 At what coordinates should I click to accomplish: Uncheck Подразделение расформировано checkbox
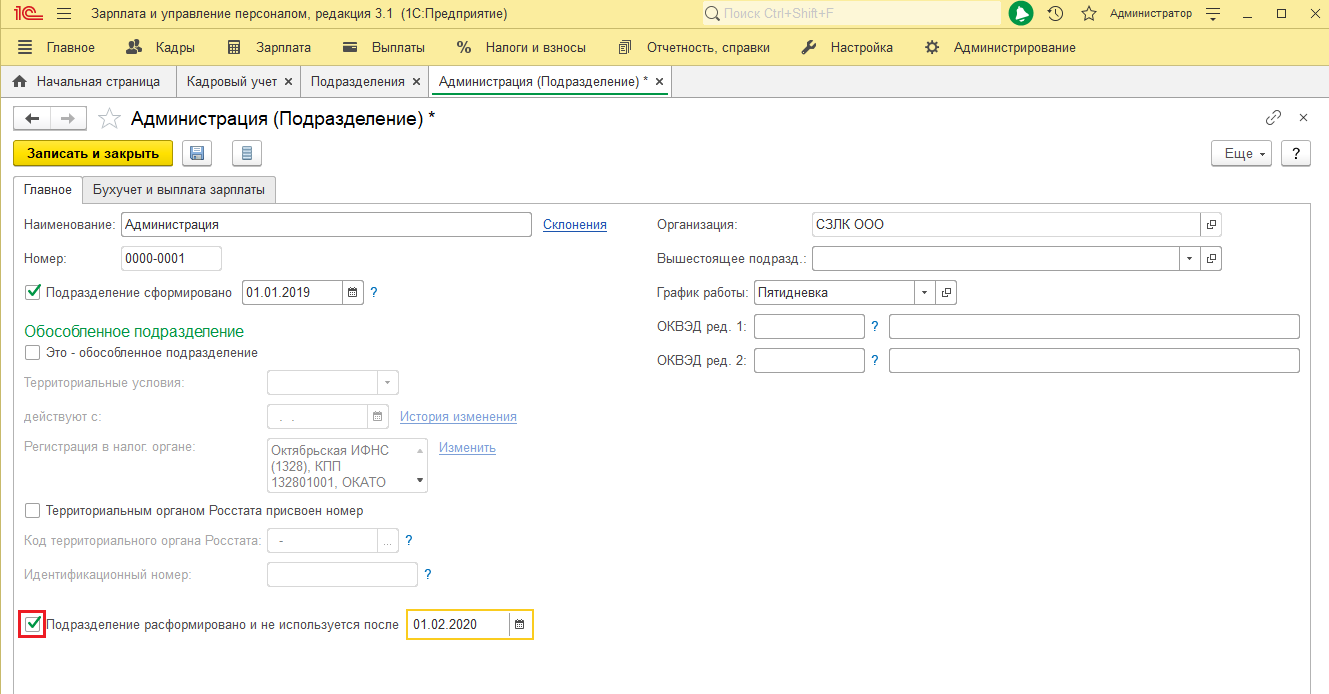(x=33, y=625)
